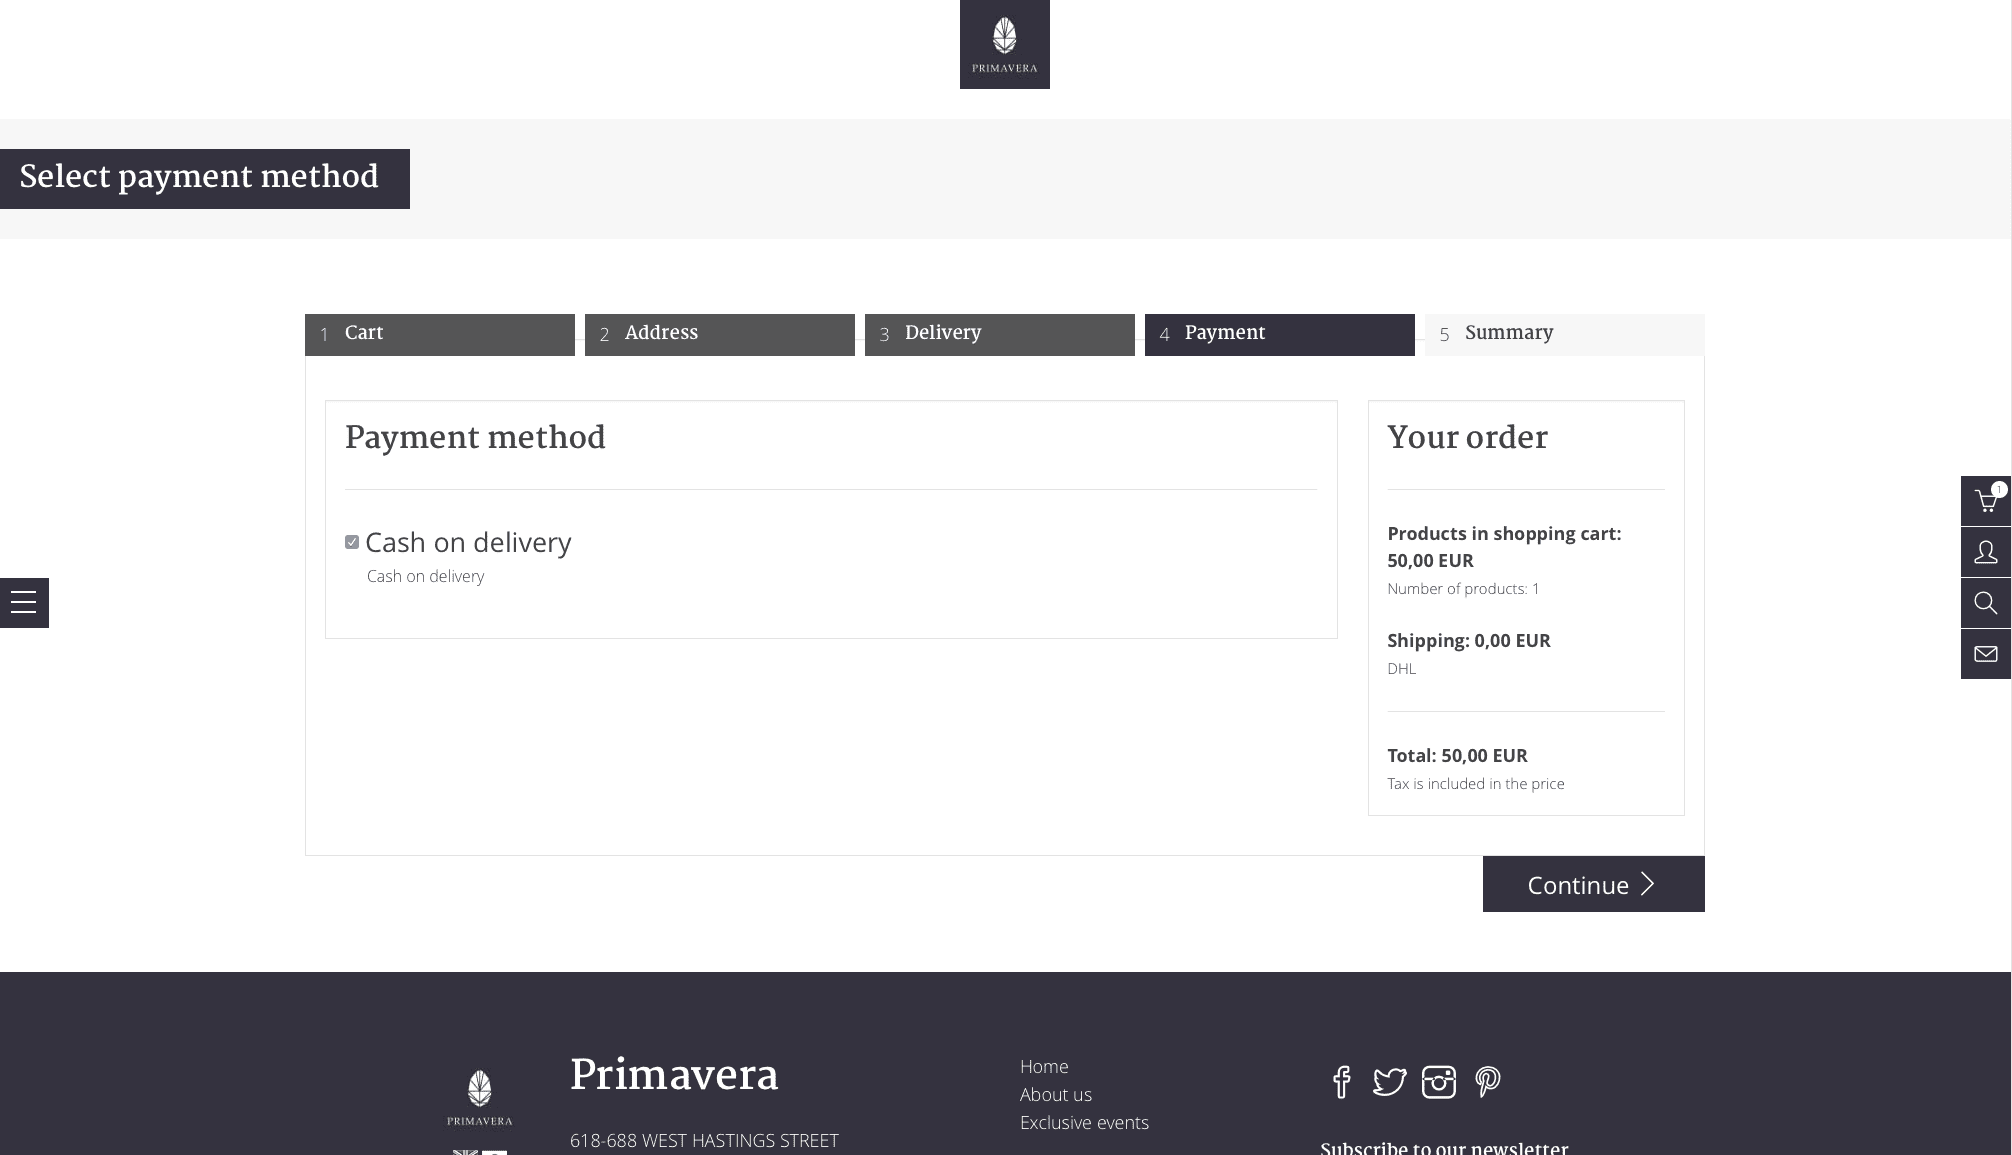Click the Primavera logo at top
2012x1155 pixels.
click(x=1005, y=44)
